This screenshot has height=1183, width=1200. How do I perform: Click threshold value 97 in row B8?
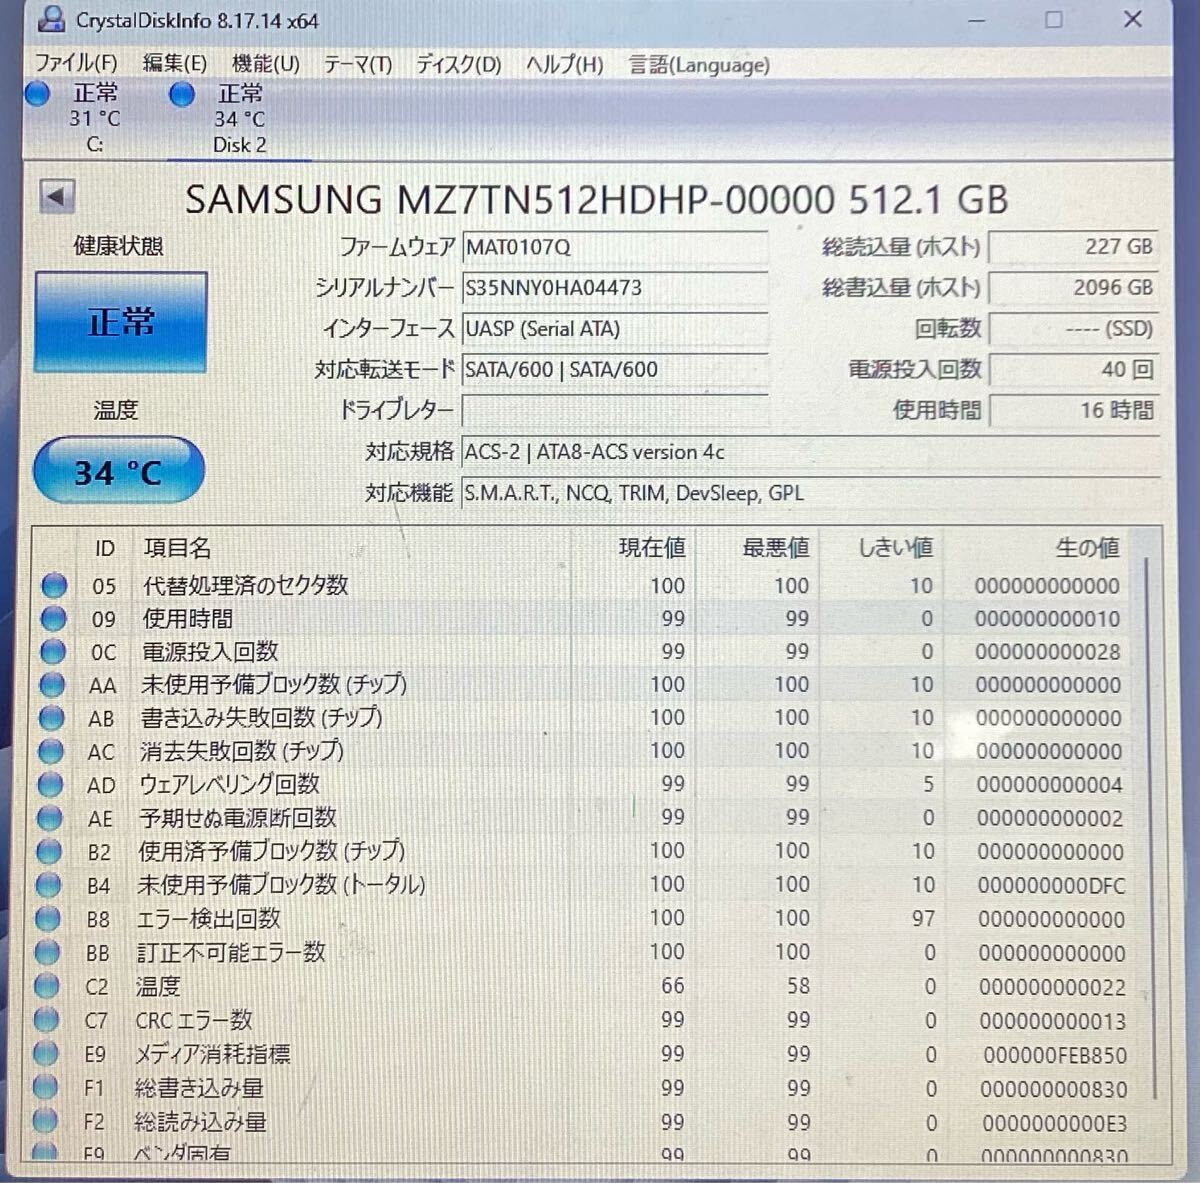pyautogui.click(x=922, y=918)
